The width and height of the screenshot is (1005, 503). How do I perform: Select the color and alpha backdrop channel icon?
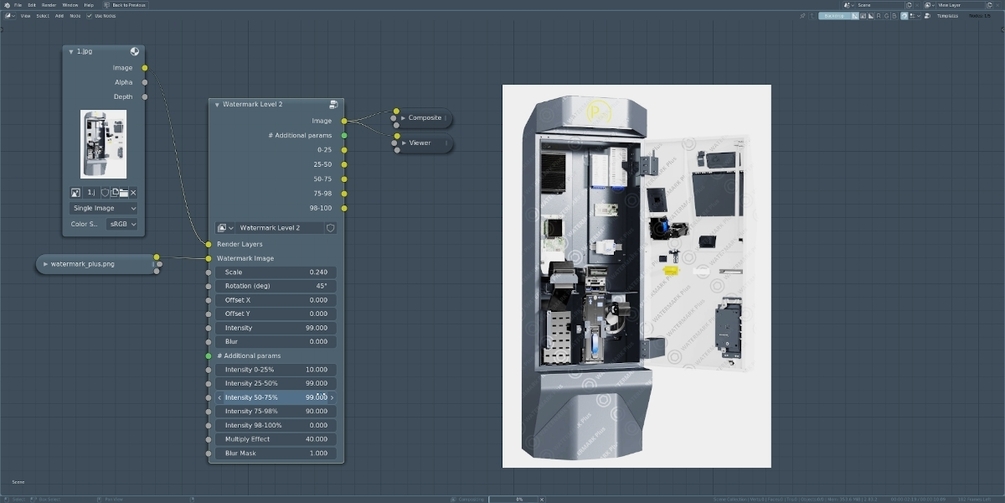tap(855, 16)
